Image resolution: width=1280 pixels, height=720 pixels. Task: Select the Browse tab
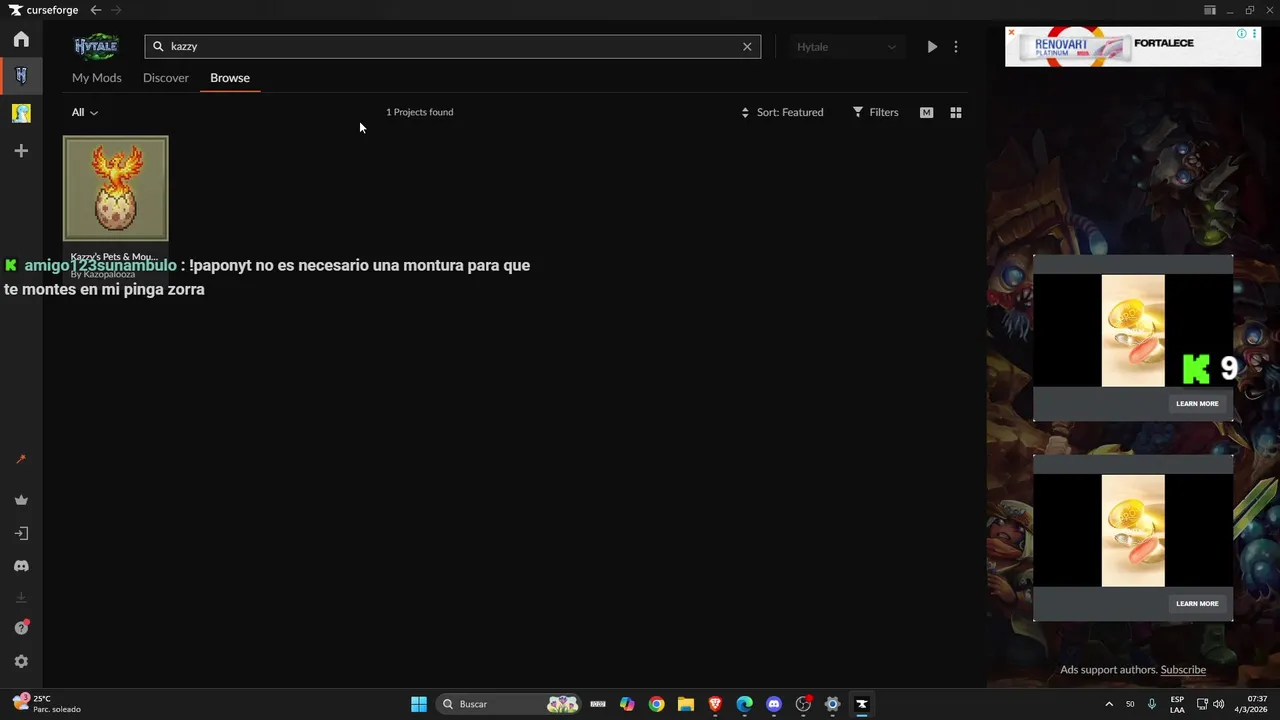click(x=230, y=78)
